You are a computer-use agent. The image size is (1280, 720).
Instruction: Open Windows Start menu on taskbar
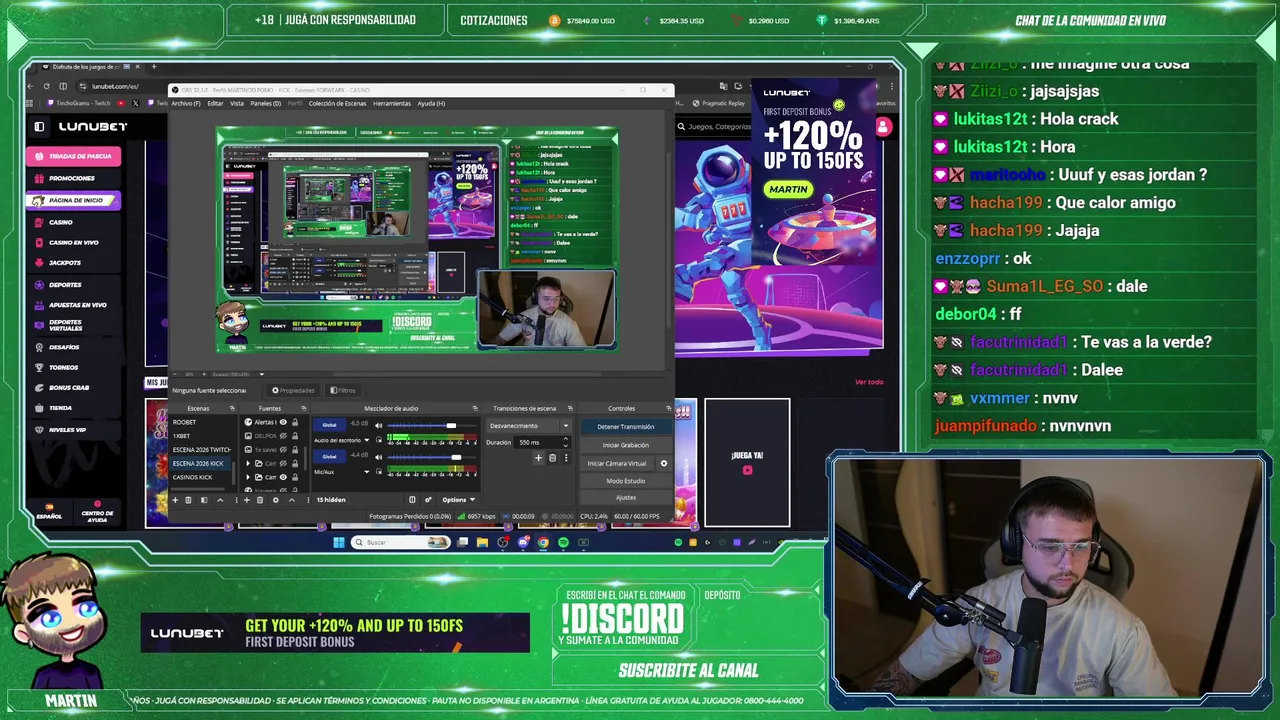(339, 542)
